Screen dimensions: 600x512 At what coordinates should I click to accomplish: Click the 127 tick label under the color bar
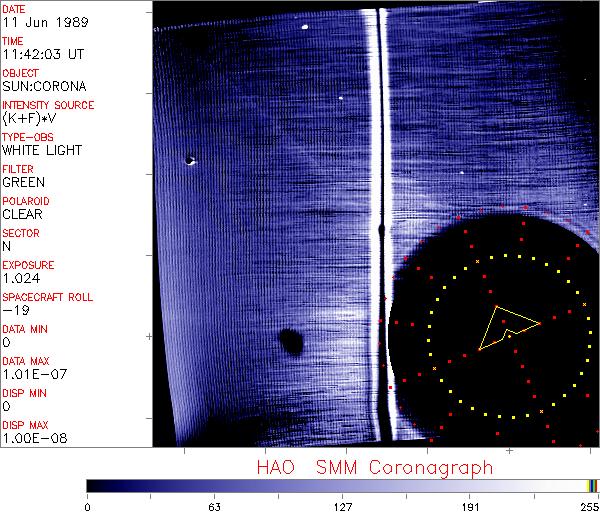click(343, 505)
